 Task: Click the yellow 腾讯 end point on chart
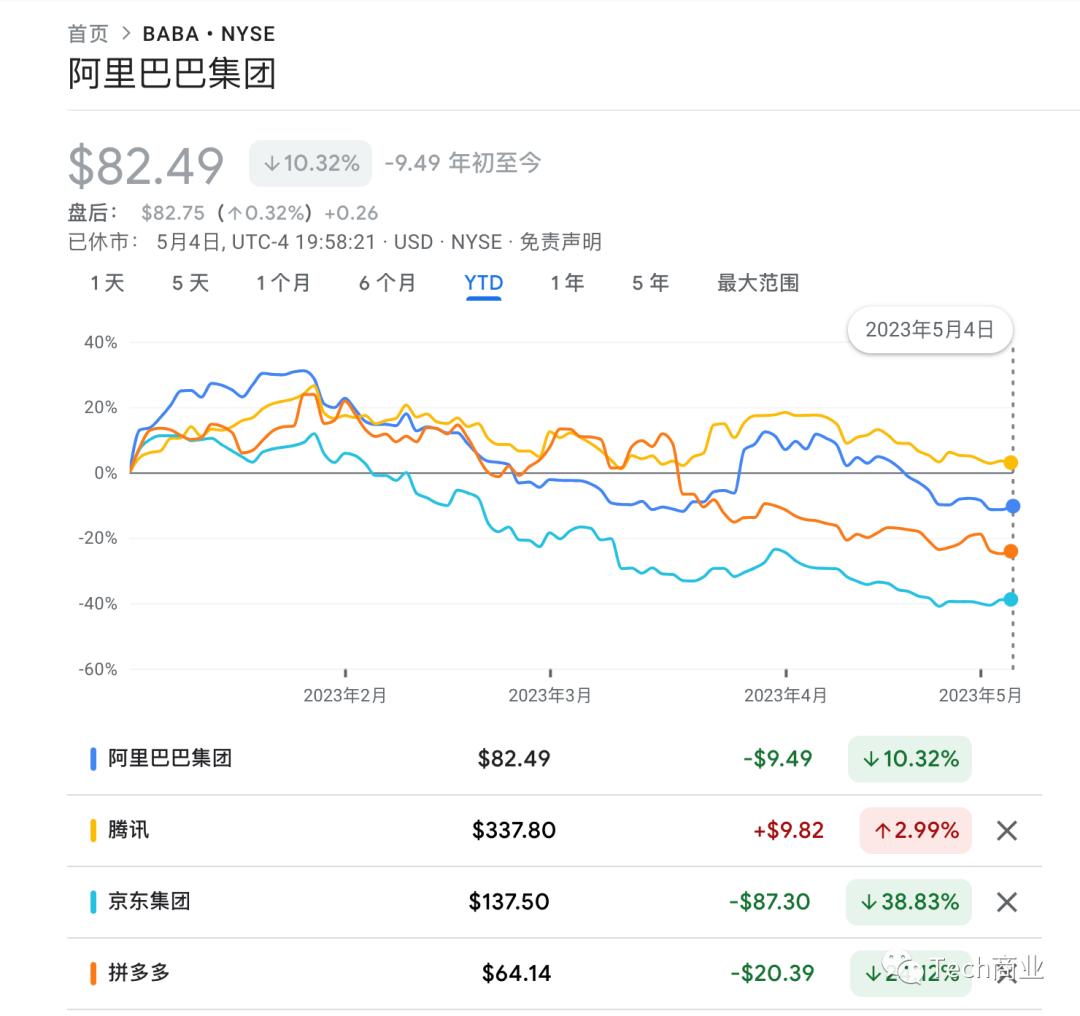(x=1010, y=463)
